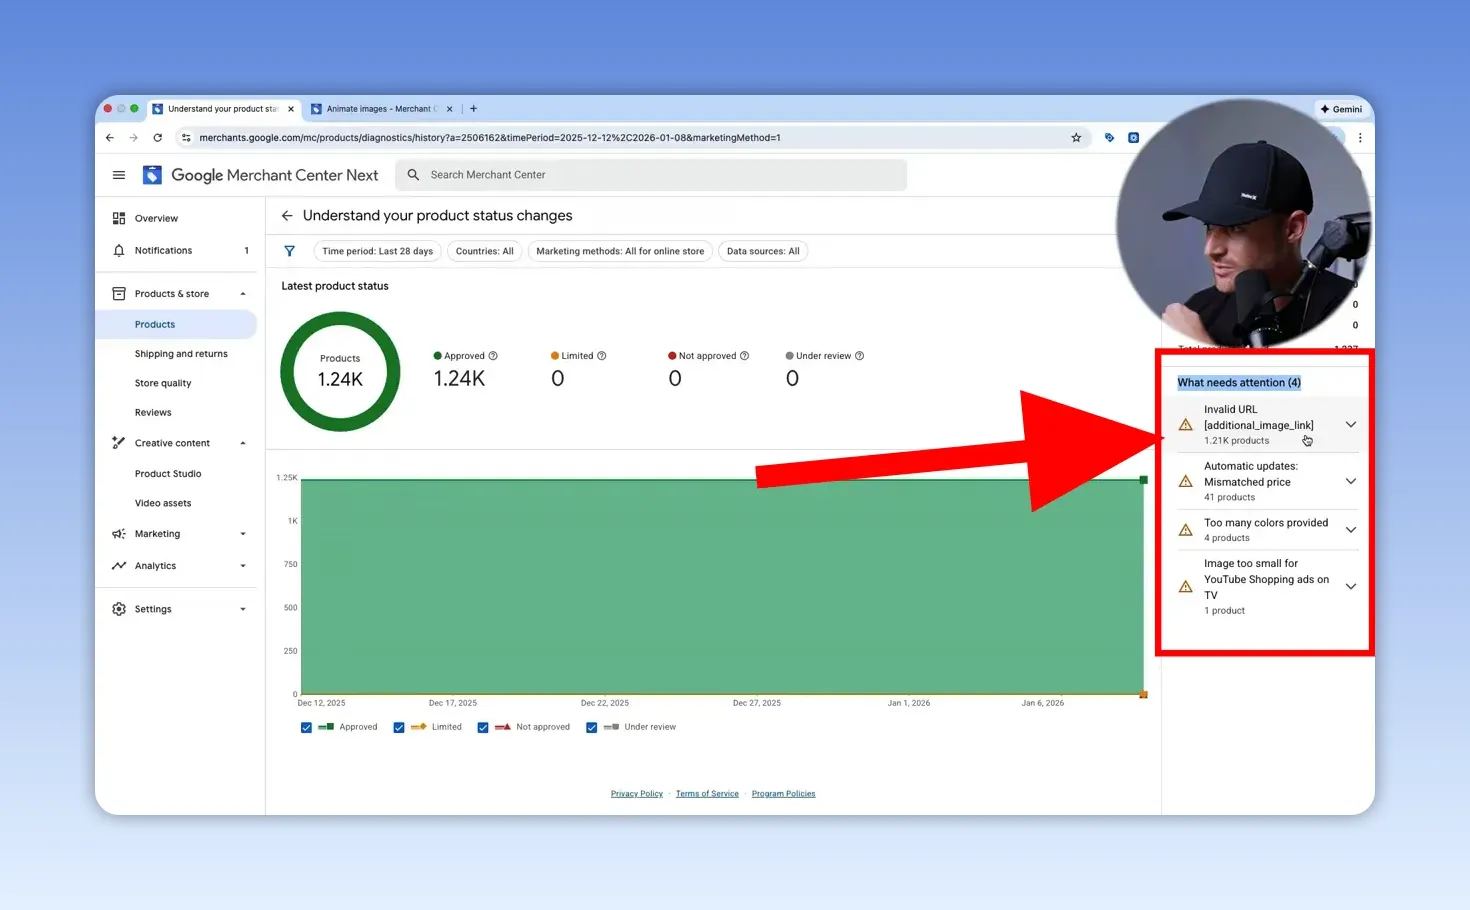Click the help icon next to Limited
The width and height of the screenshot is (1470, 910).
601,356
